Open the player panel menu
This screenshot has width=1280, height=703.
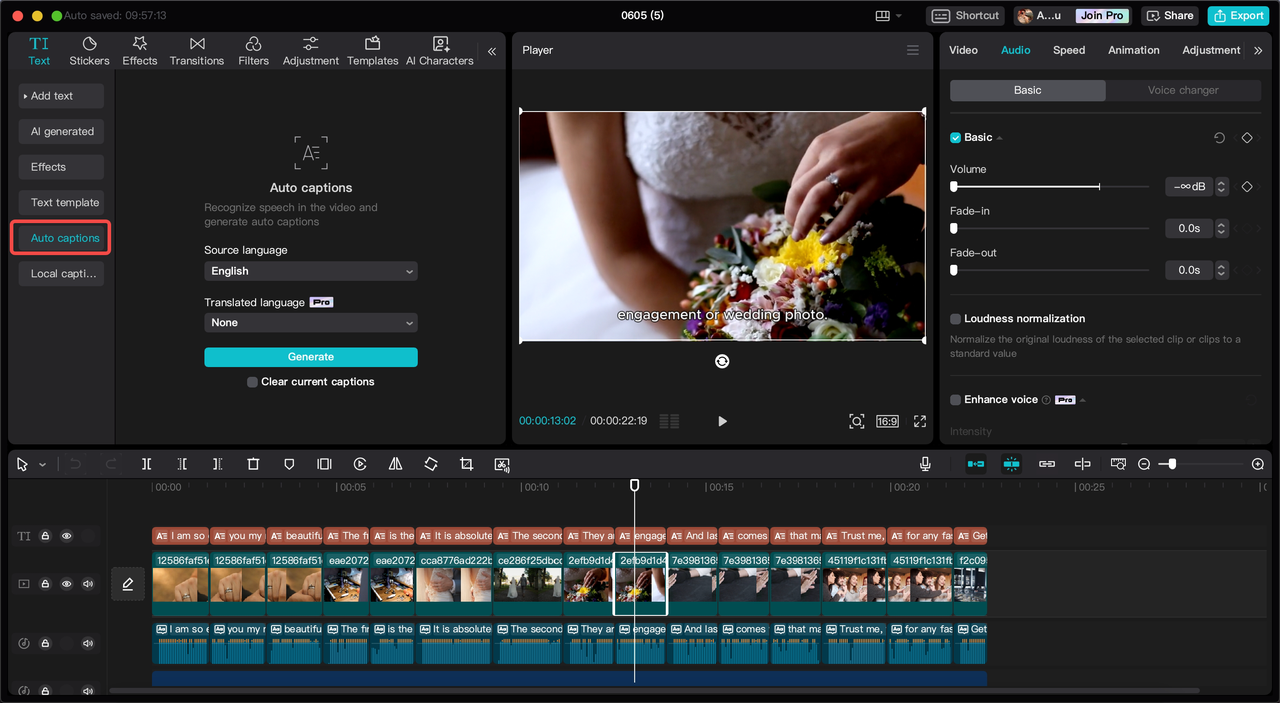point(912,50)
